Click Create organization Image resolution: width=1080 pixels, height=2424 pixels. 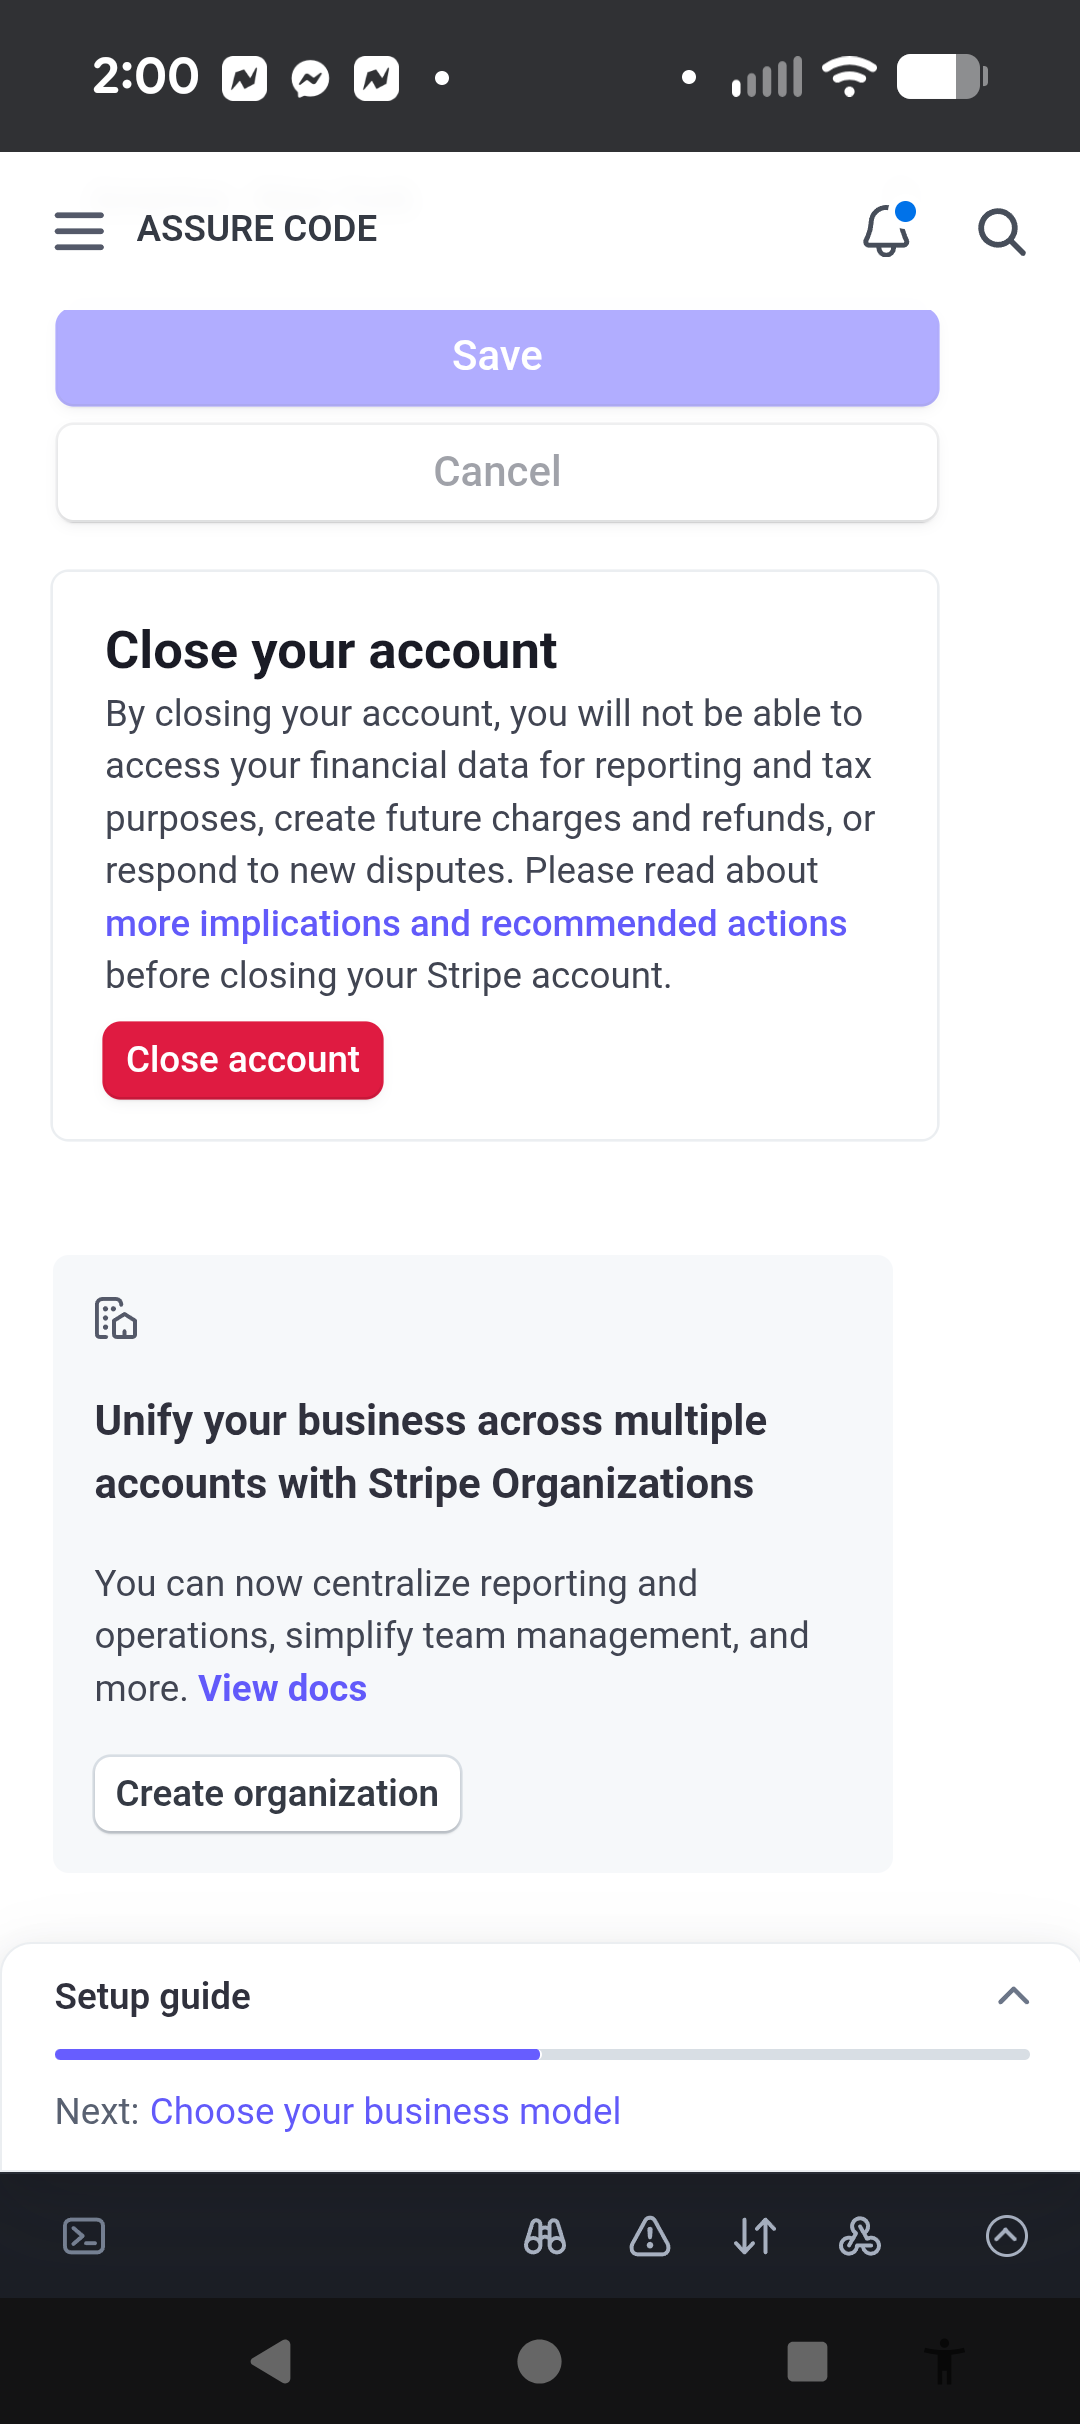click(277, 1793)
